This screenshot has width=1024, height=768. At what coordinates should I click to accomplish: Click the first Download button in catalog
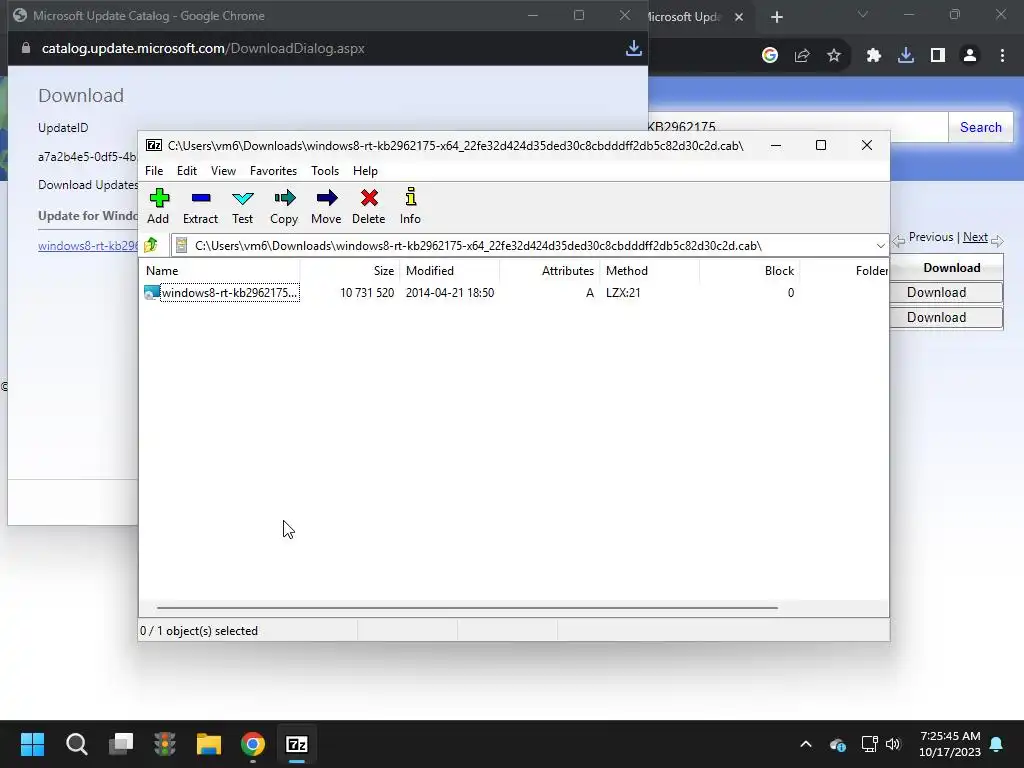click(946, 293)
